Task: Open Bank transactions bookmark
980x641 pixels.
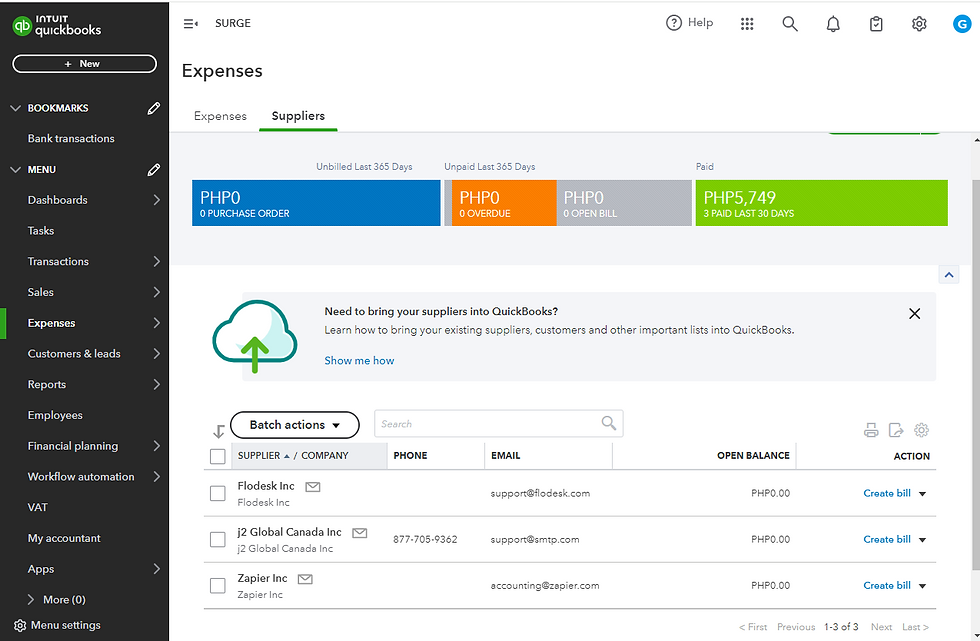Action: 71,139
